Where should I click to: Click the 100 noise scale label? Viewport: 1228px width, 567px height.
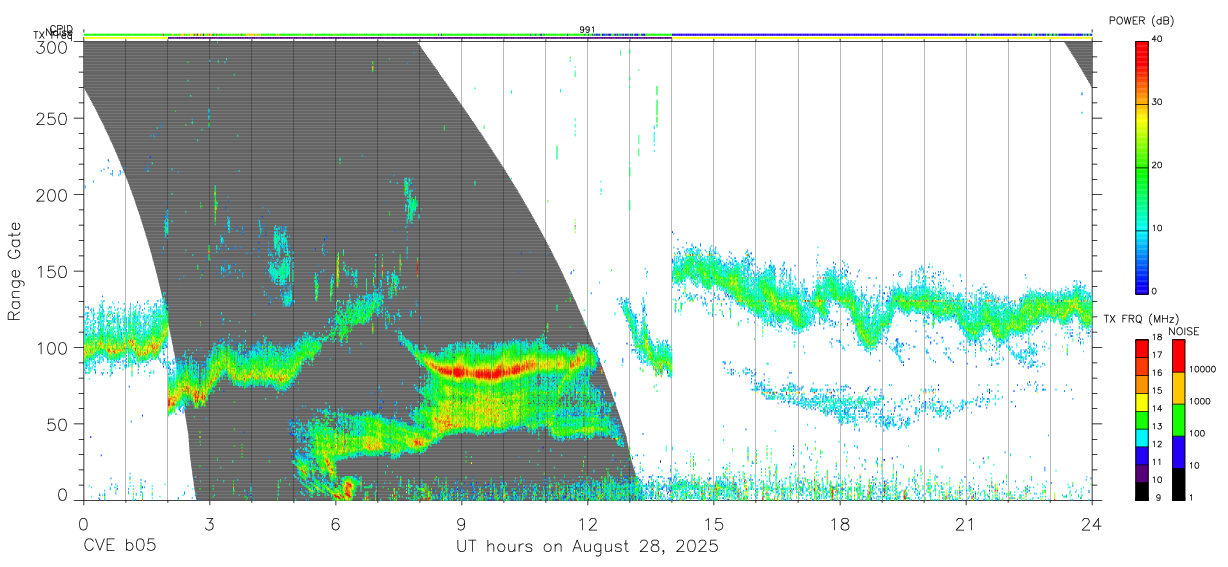[1198, 433]
